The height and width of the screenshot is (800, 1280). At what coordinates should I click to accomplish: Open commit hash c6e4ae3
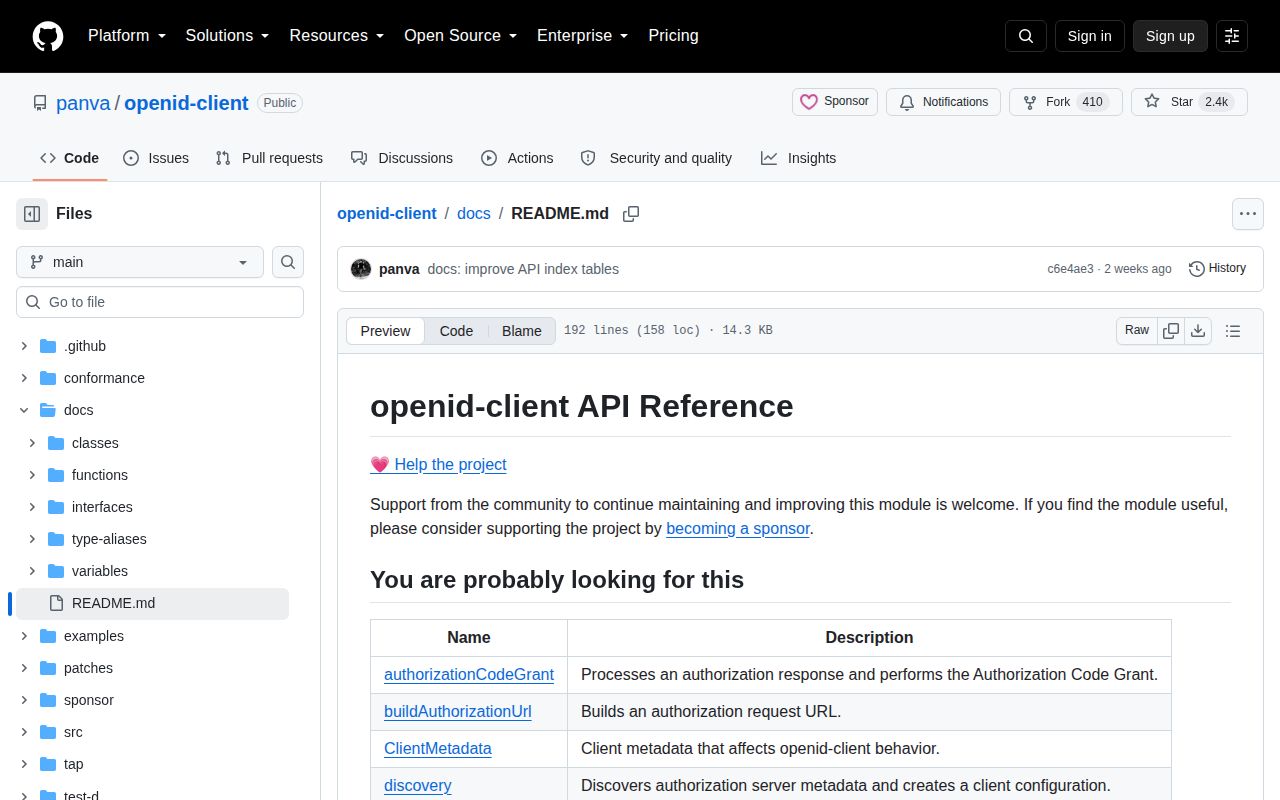(1071, 269)
